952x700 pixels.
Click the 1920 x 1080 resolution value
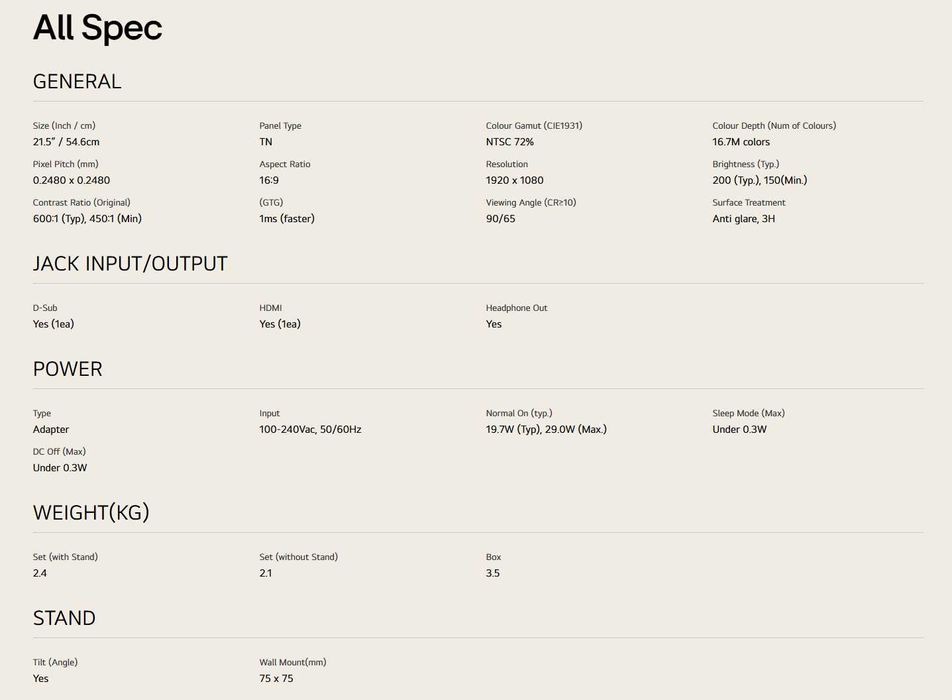coord(514,180)
